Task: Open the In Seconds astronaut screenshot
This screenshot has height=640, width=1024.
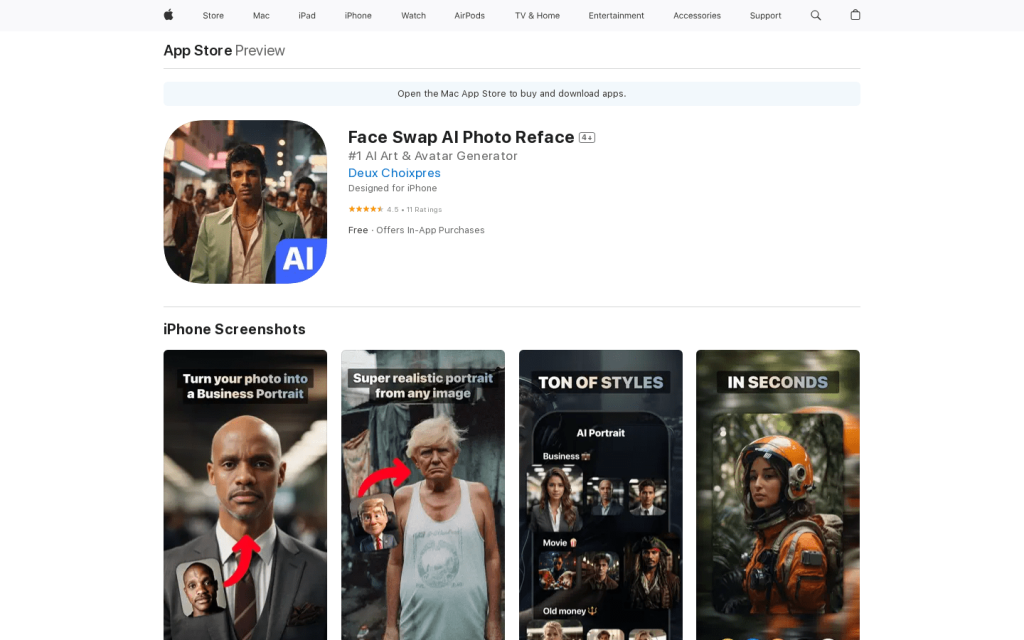Action: point(777,495)
